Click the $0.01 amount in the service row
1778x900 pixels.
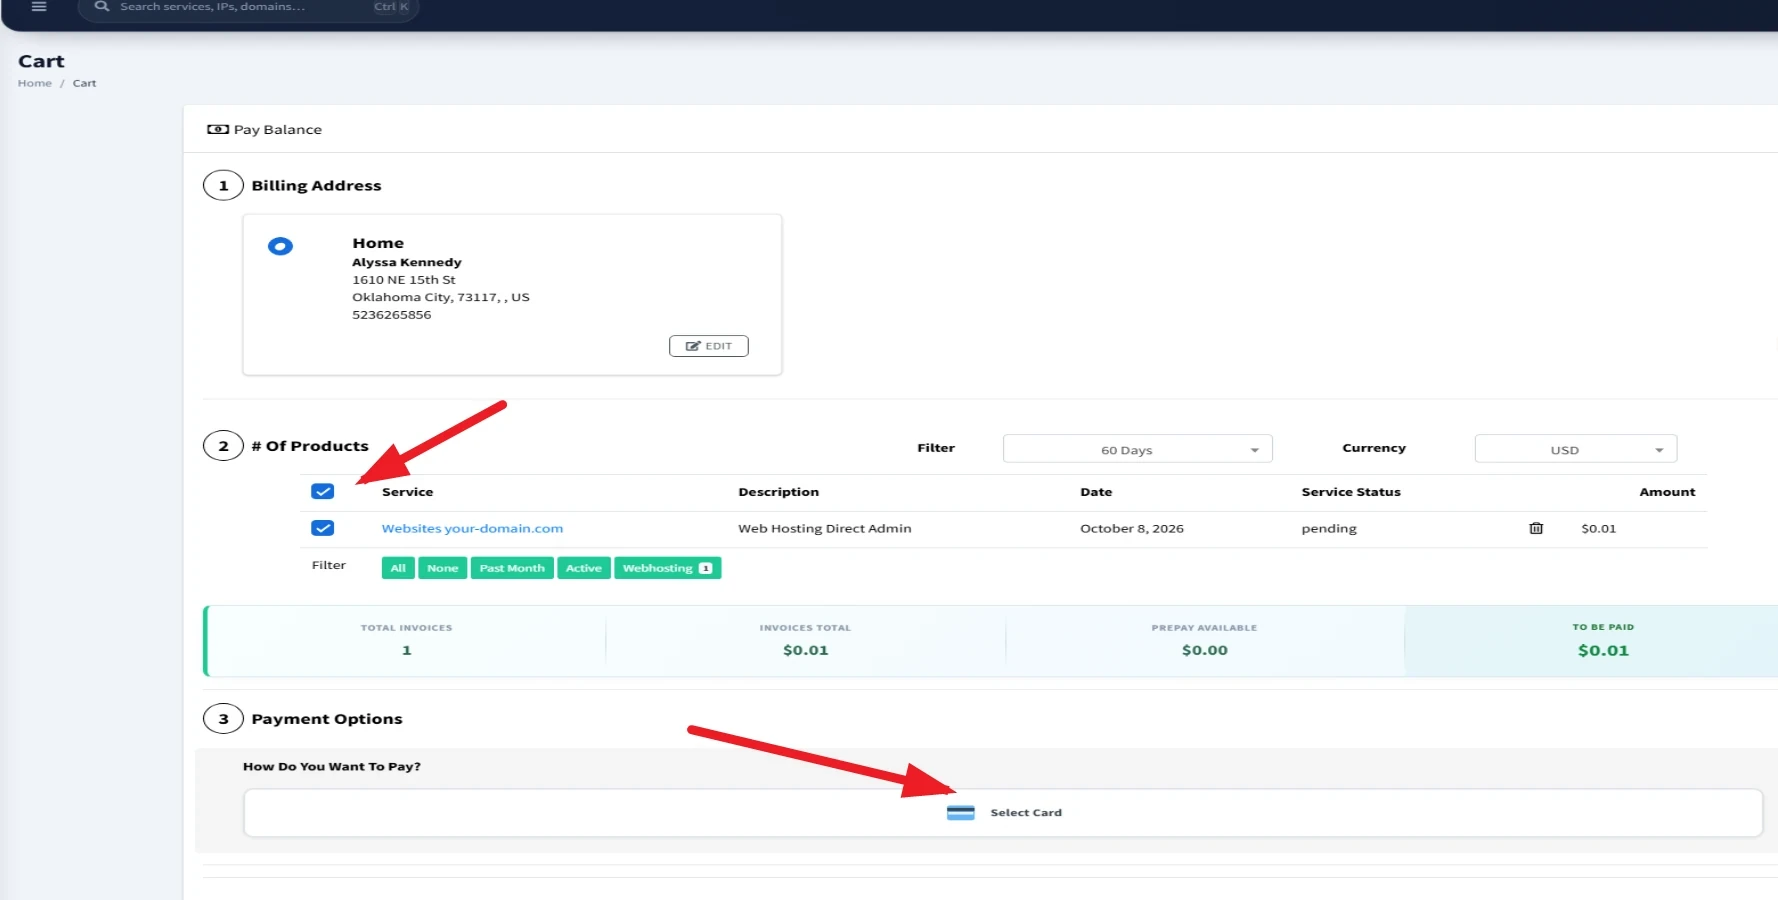coord(1598,528)
